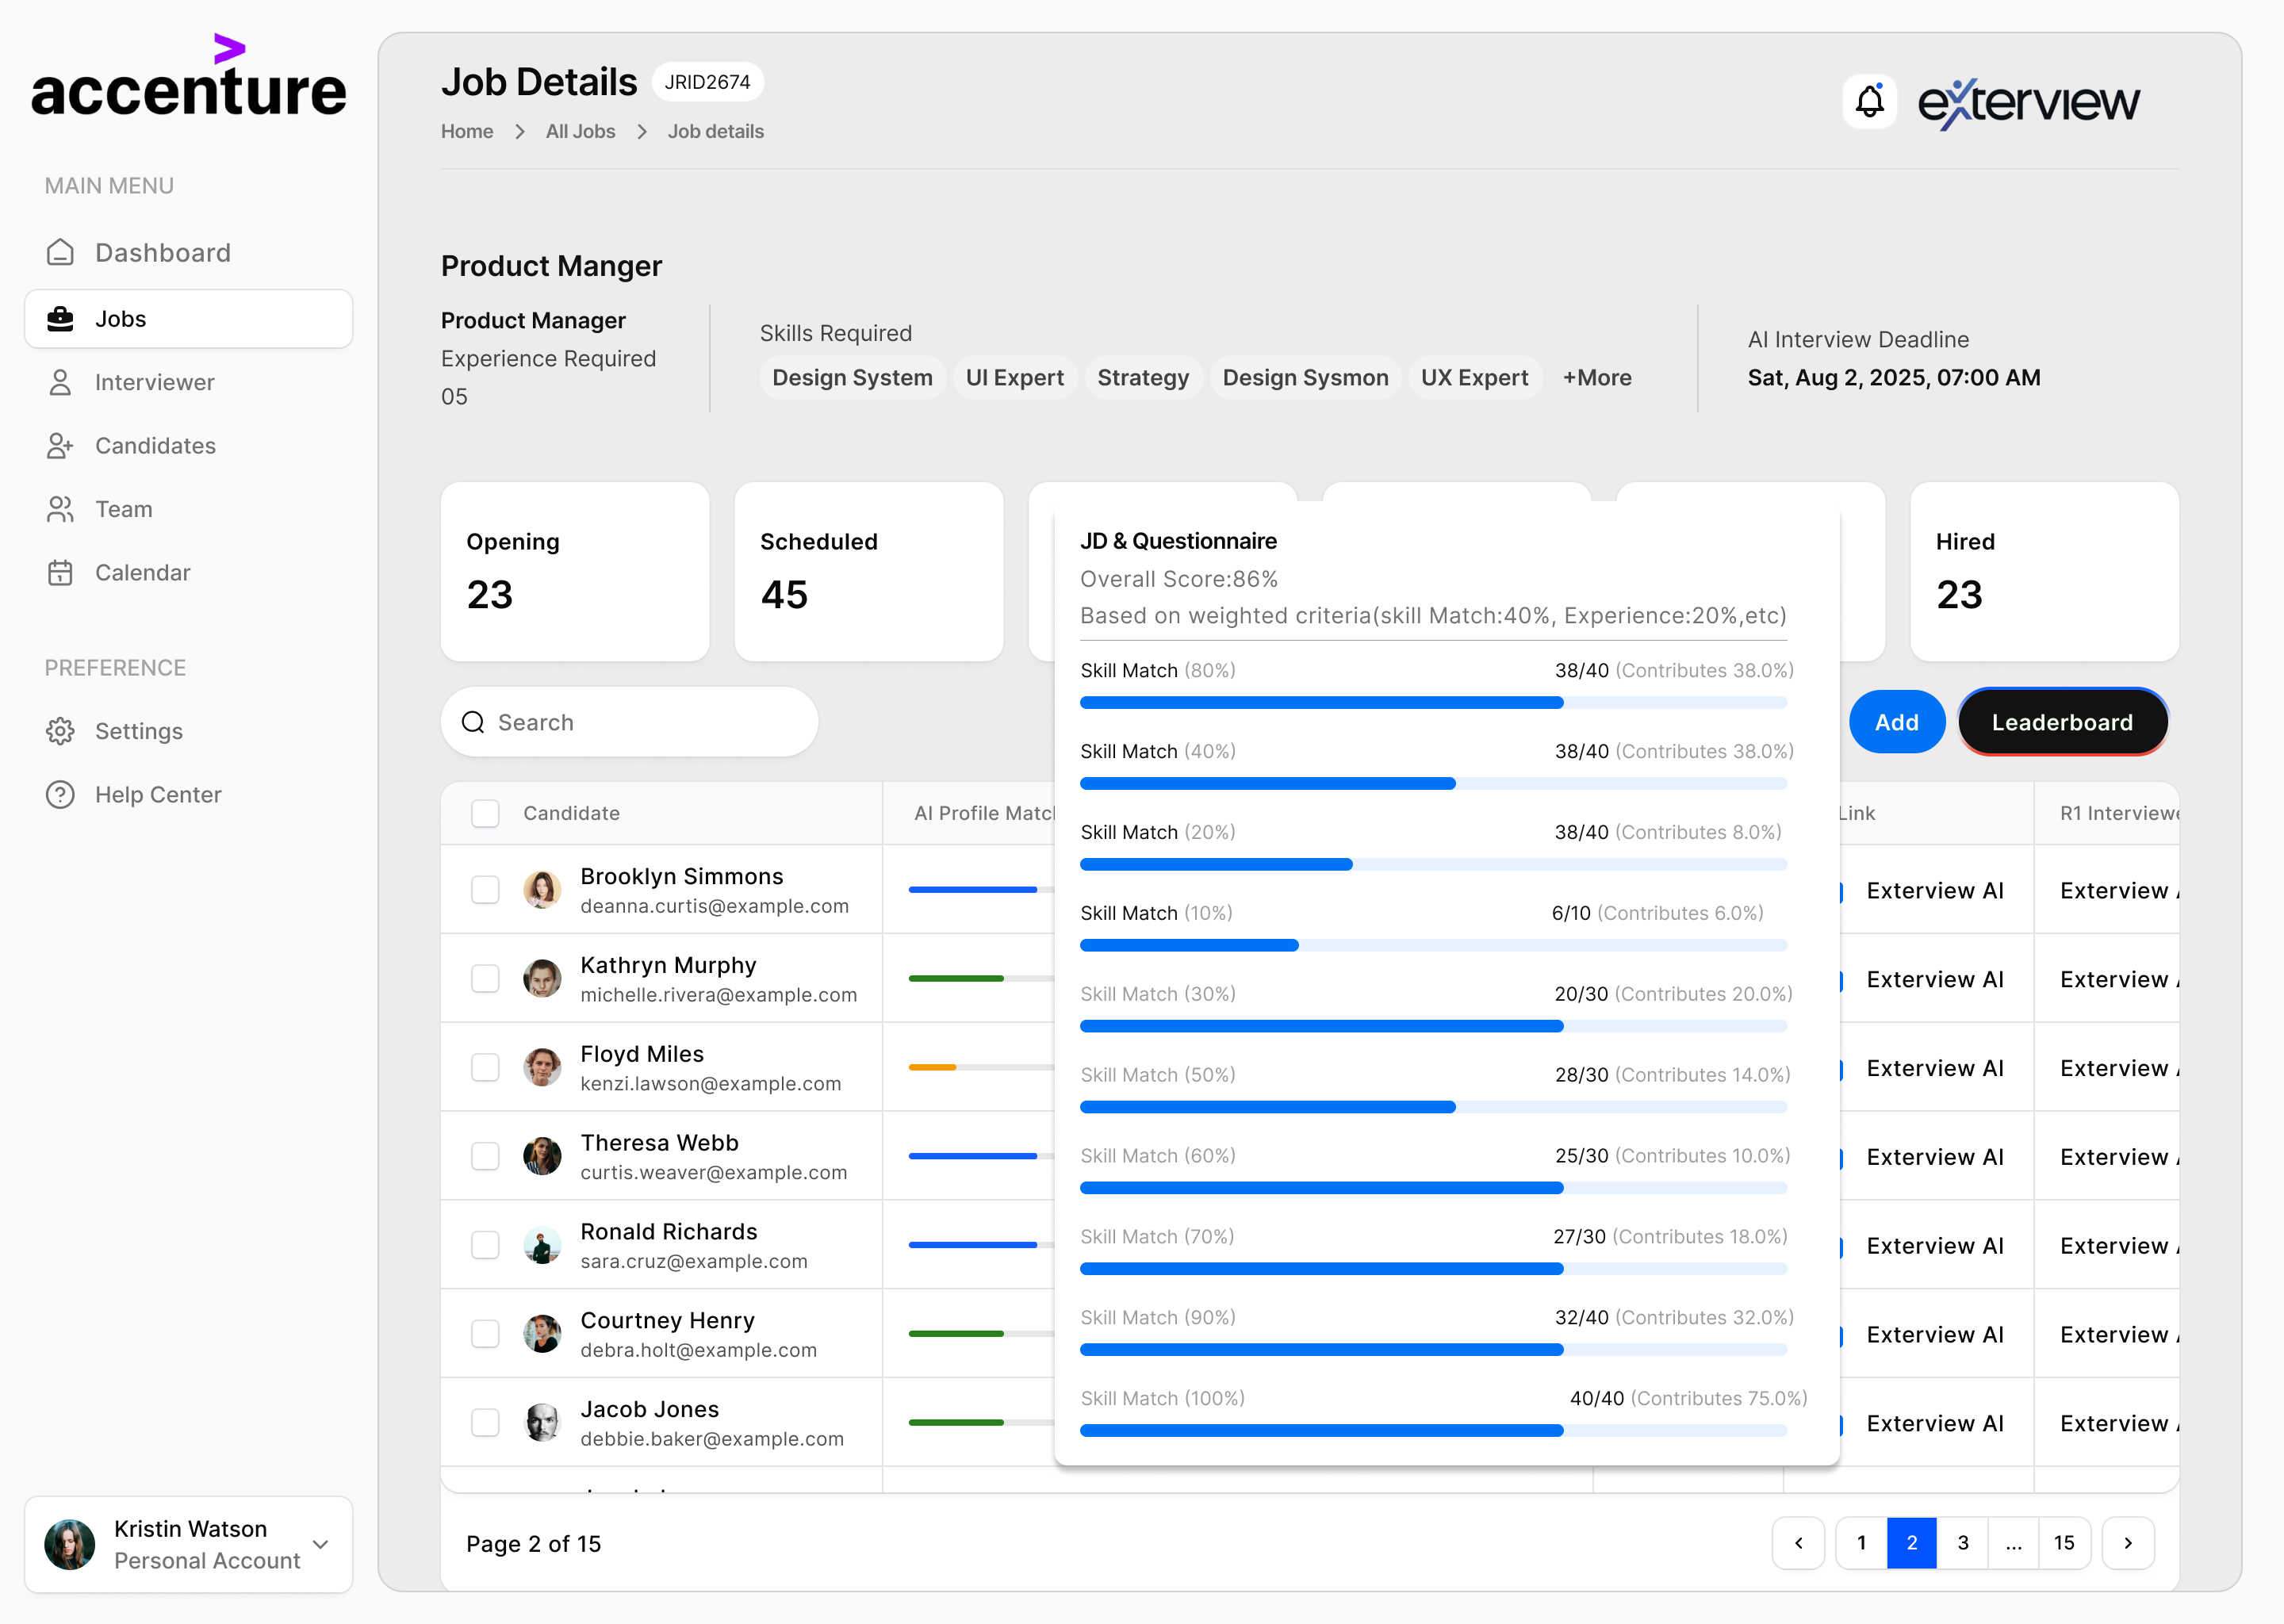Viewport: 2284px width, 1624px height.
Task: Expand the Kristin Watson account dropdown
Action: click(x=321, y=1544)
